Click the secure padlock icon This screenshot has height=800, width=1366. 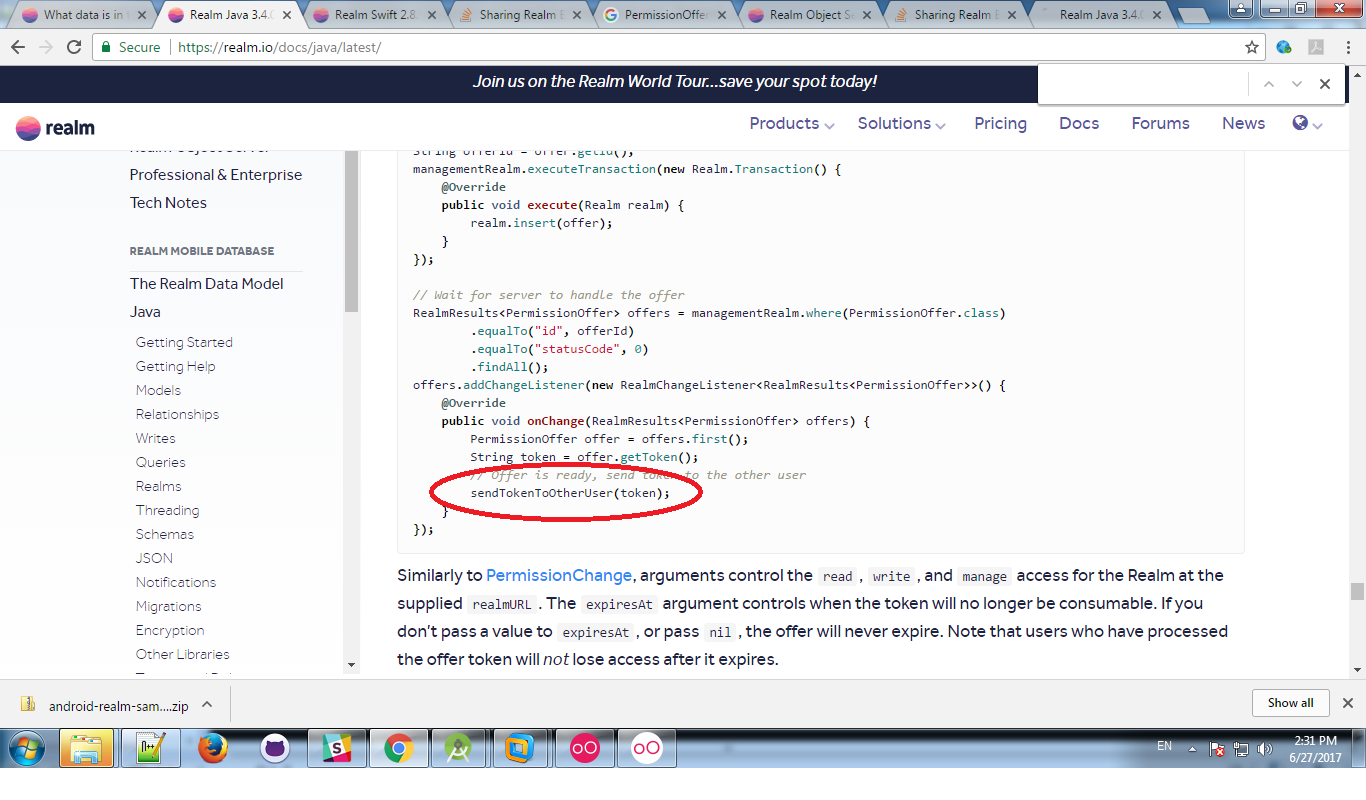click(107, 47)
